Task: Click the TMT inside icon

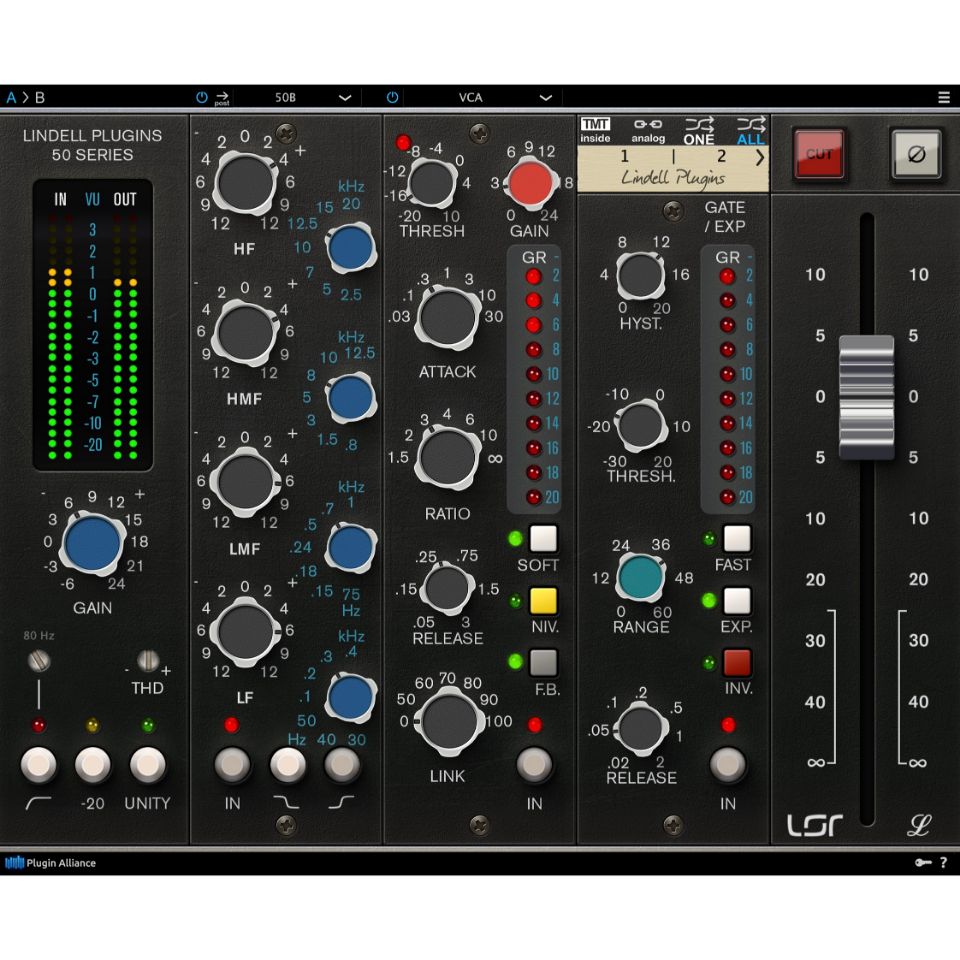Action: (x=595, y=130)
